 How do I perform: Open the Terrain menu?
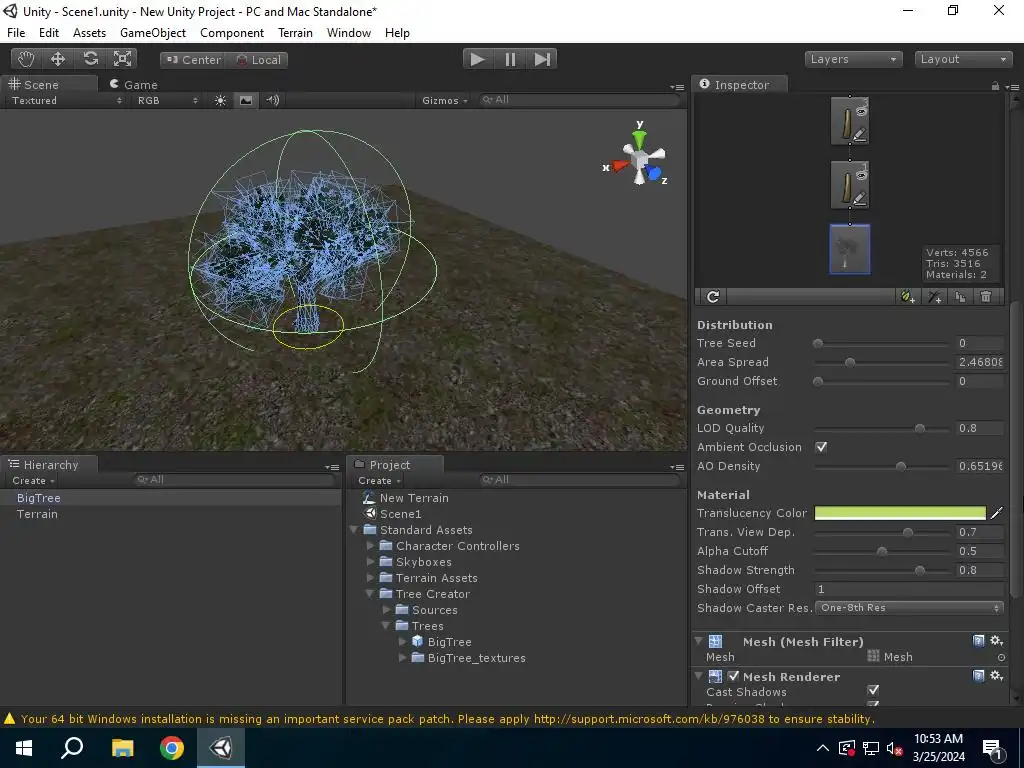click(x=295, y=33)
